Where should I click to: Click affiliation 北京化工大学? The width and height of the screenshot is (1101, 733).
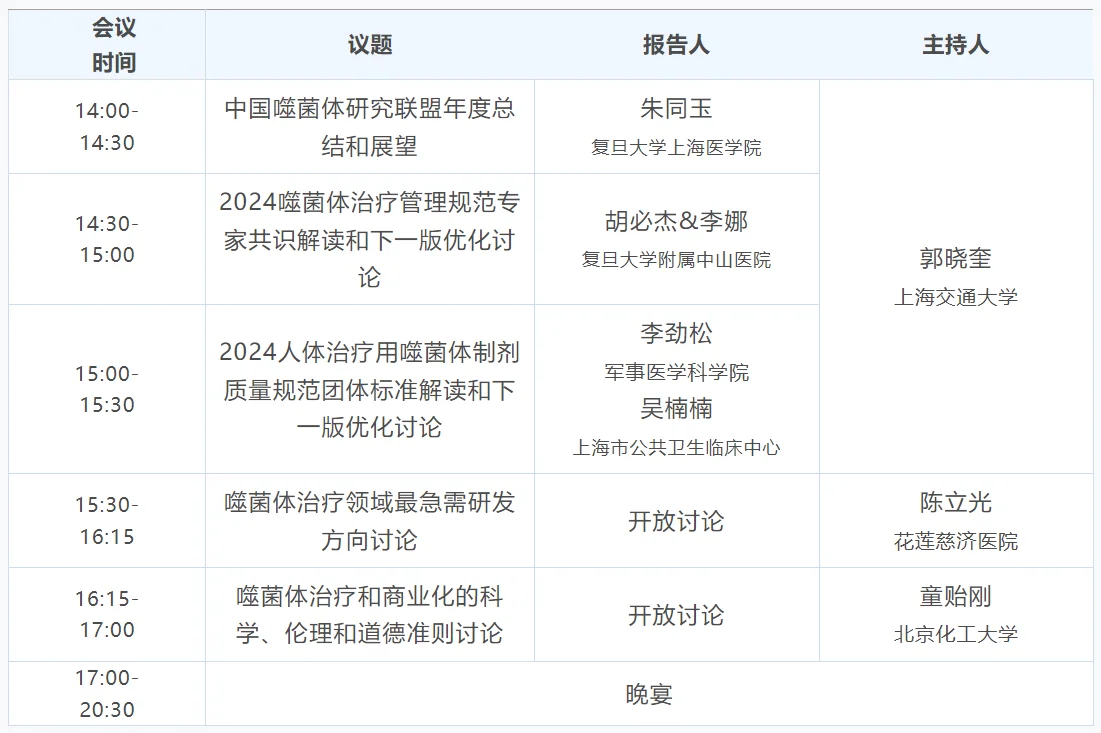tap(956, 635)
